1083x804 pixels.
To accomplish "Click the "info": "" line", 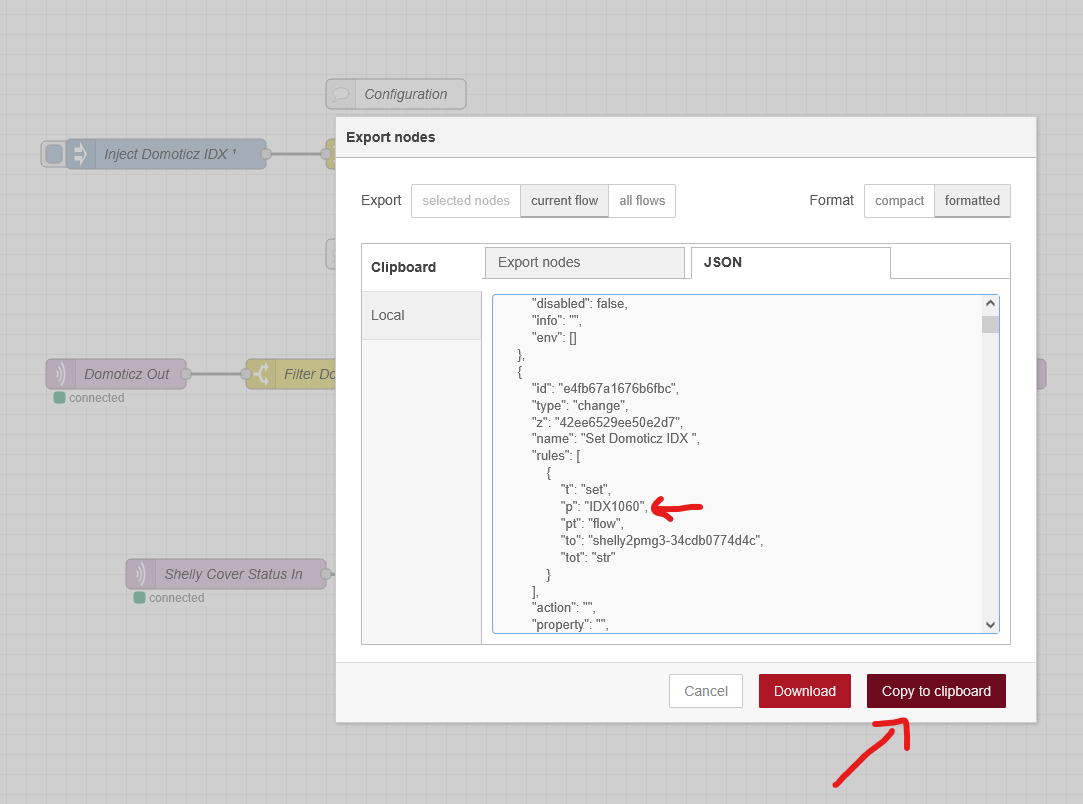I will (557, 320).
